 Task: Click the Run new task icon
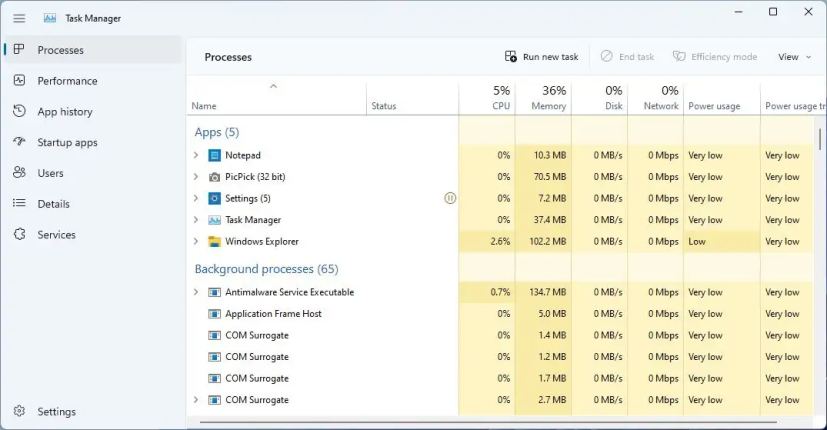pyautogui.click(x=511, y=57)
